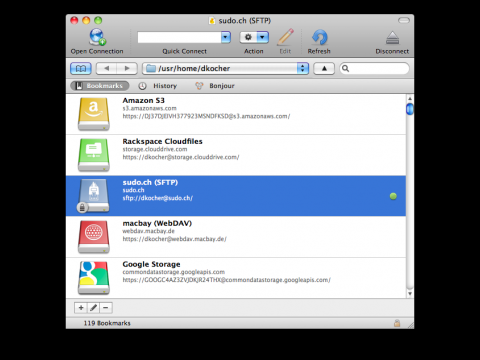Click the Amazon S3 https URL line

[x=206, y=116]
